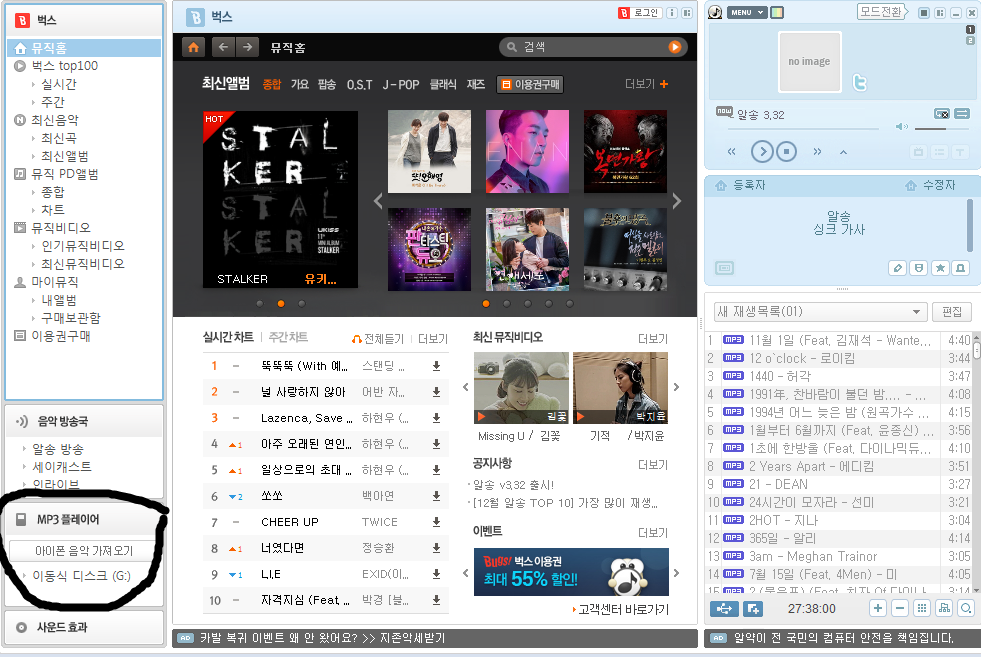Switch album view to mode 2

coord(970,40)
